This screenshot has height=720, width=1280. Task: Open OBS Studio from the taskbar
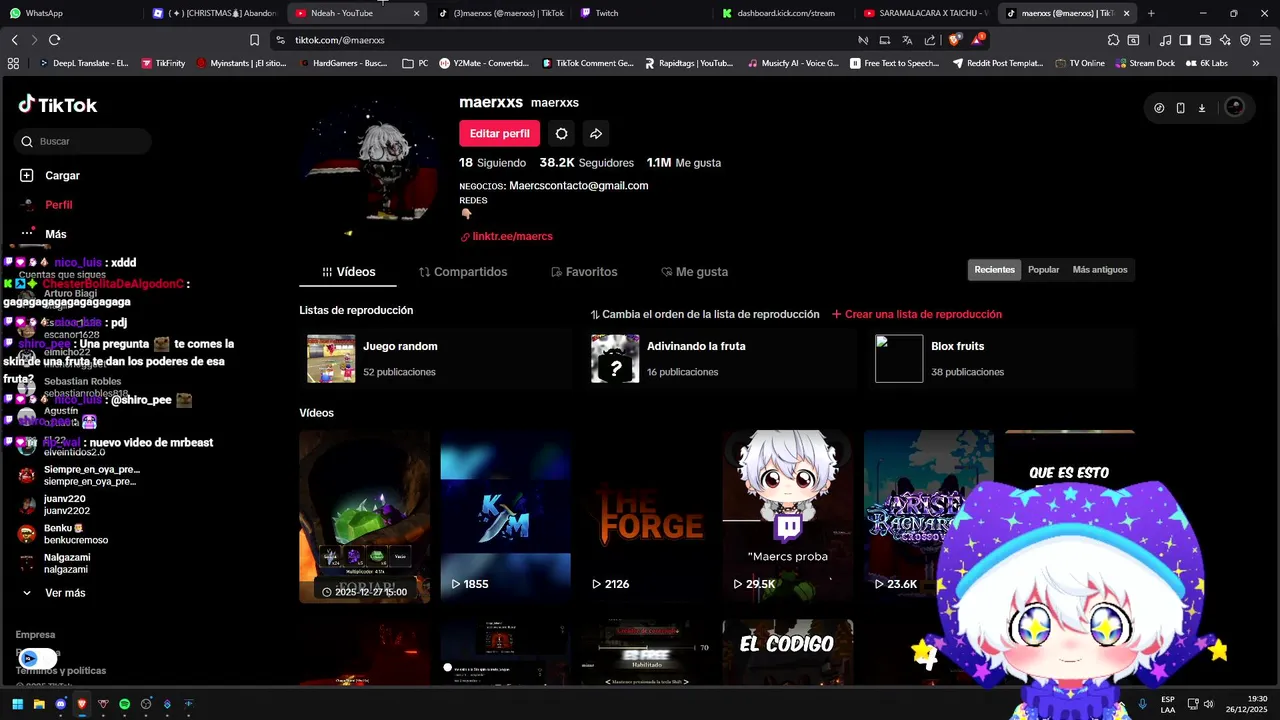pos(146,704)
